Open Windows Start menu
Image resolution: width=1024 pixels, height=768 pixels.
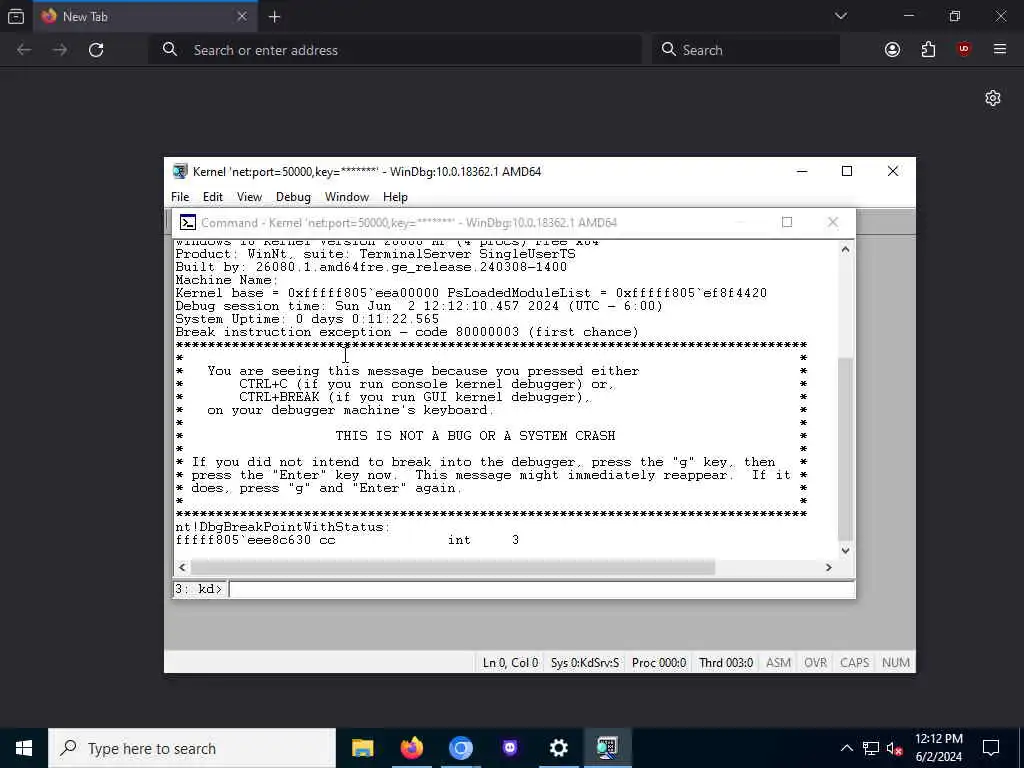click(x=24, y=748)
